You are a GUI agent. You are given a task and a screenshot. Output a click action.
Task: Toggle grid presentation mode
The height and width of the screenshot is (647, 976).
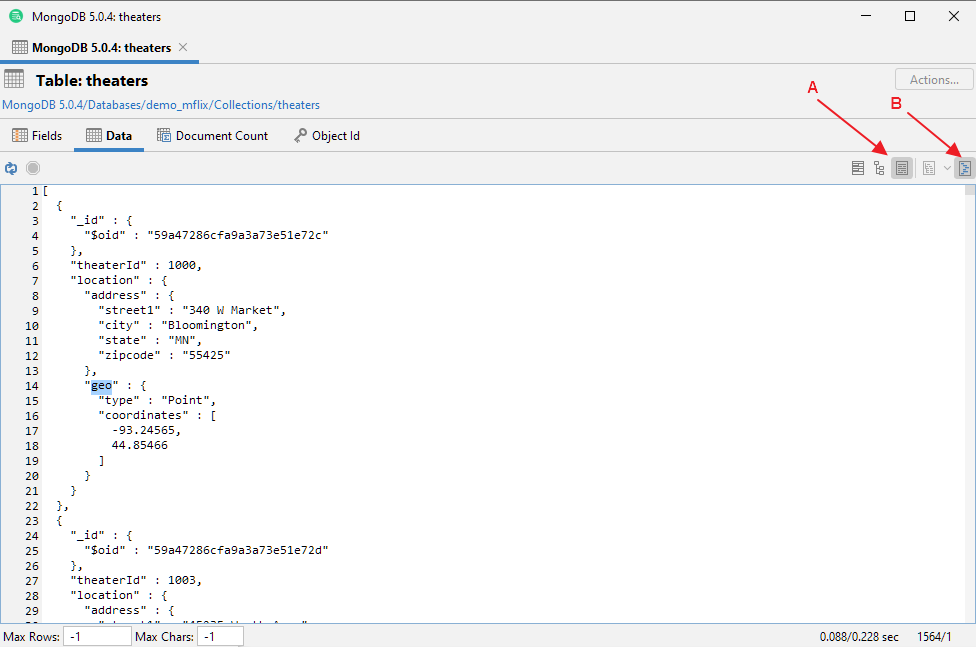[x=858, y=167]
